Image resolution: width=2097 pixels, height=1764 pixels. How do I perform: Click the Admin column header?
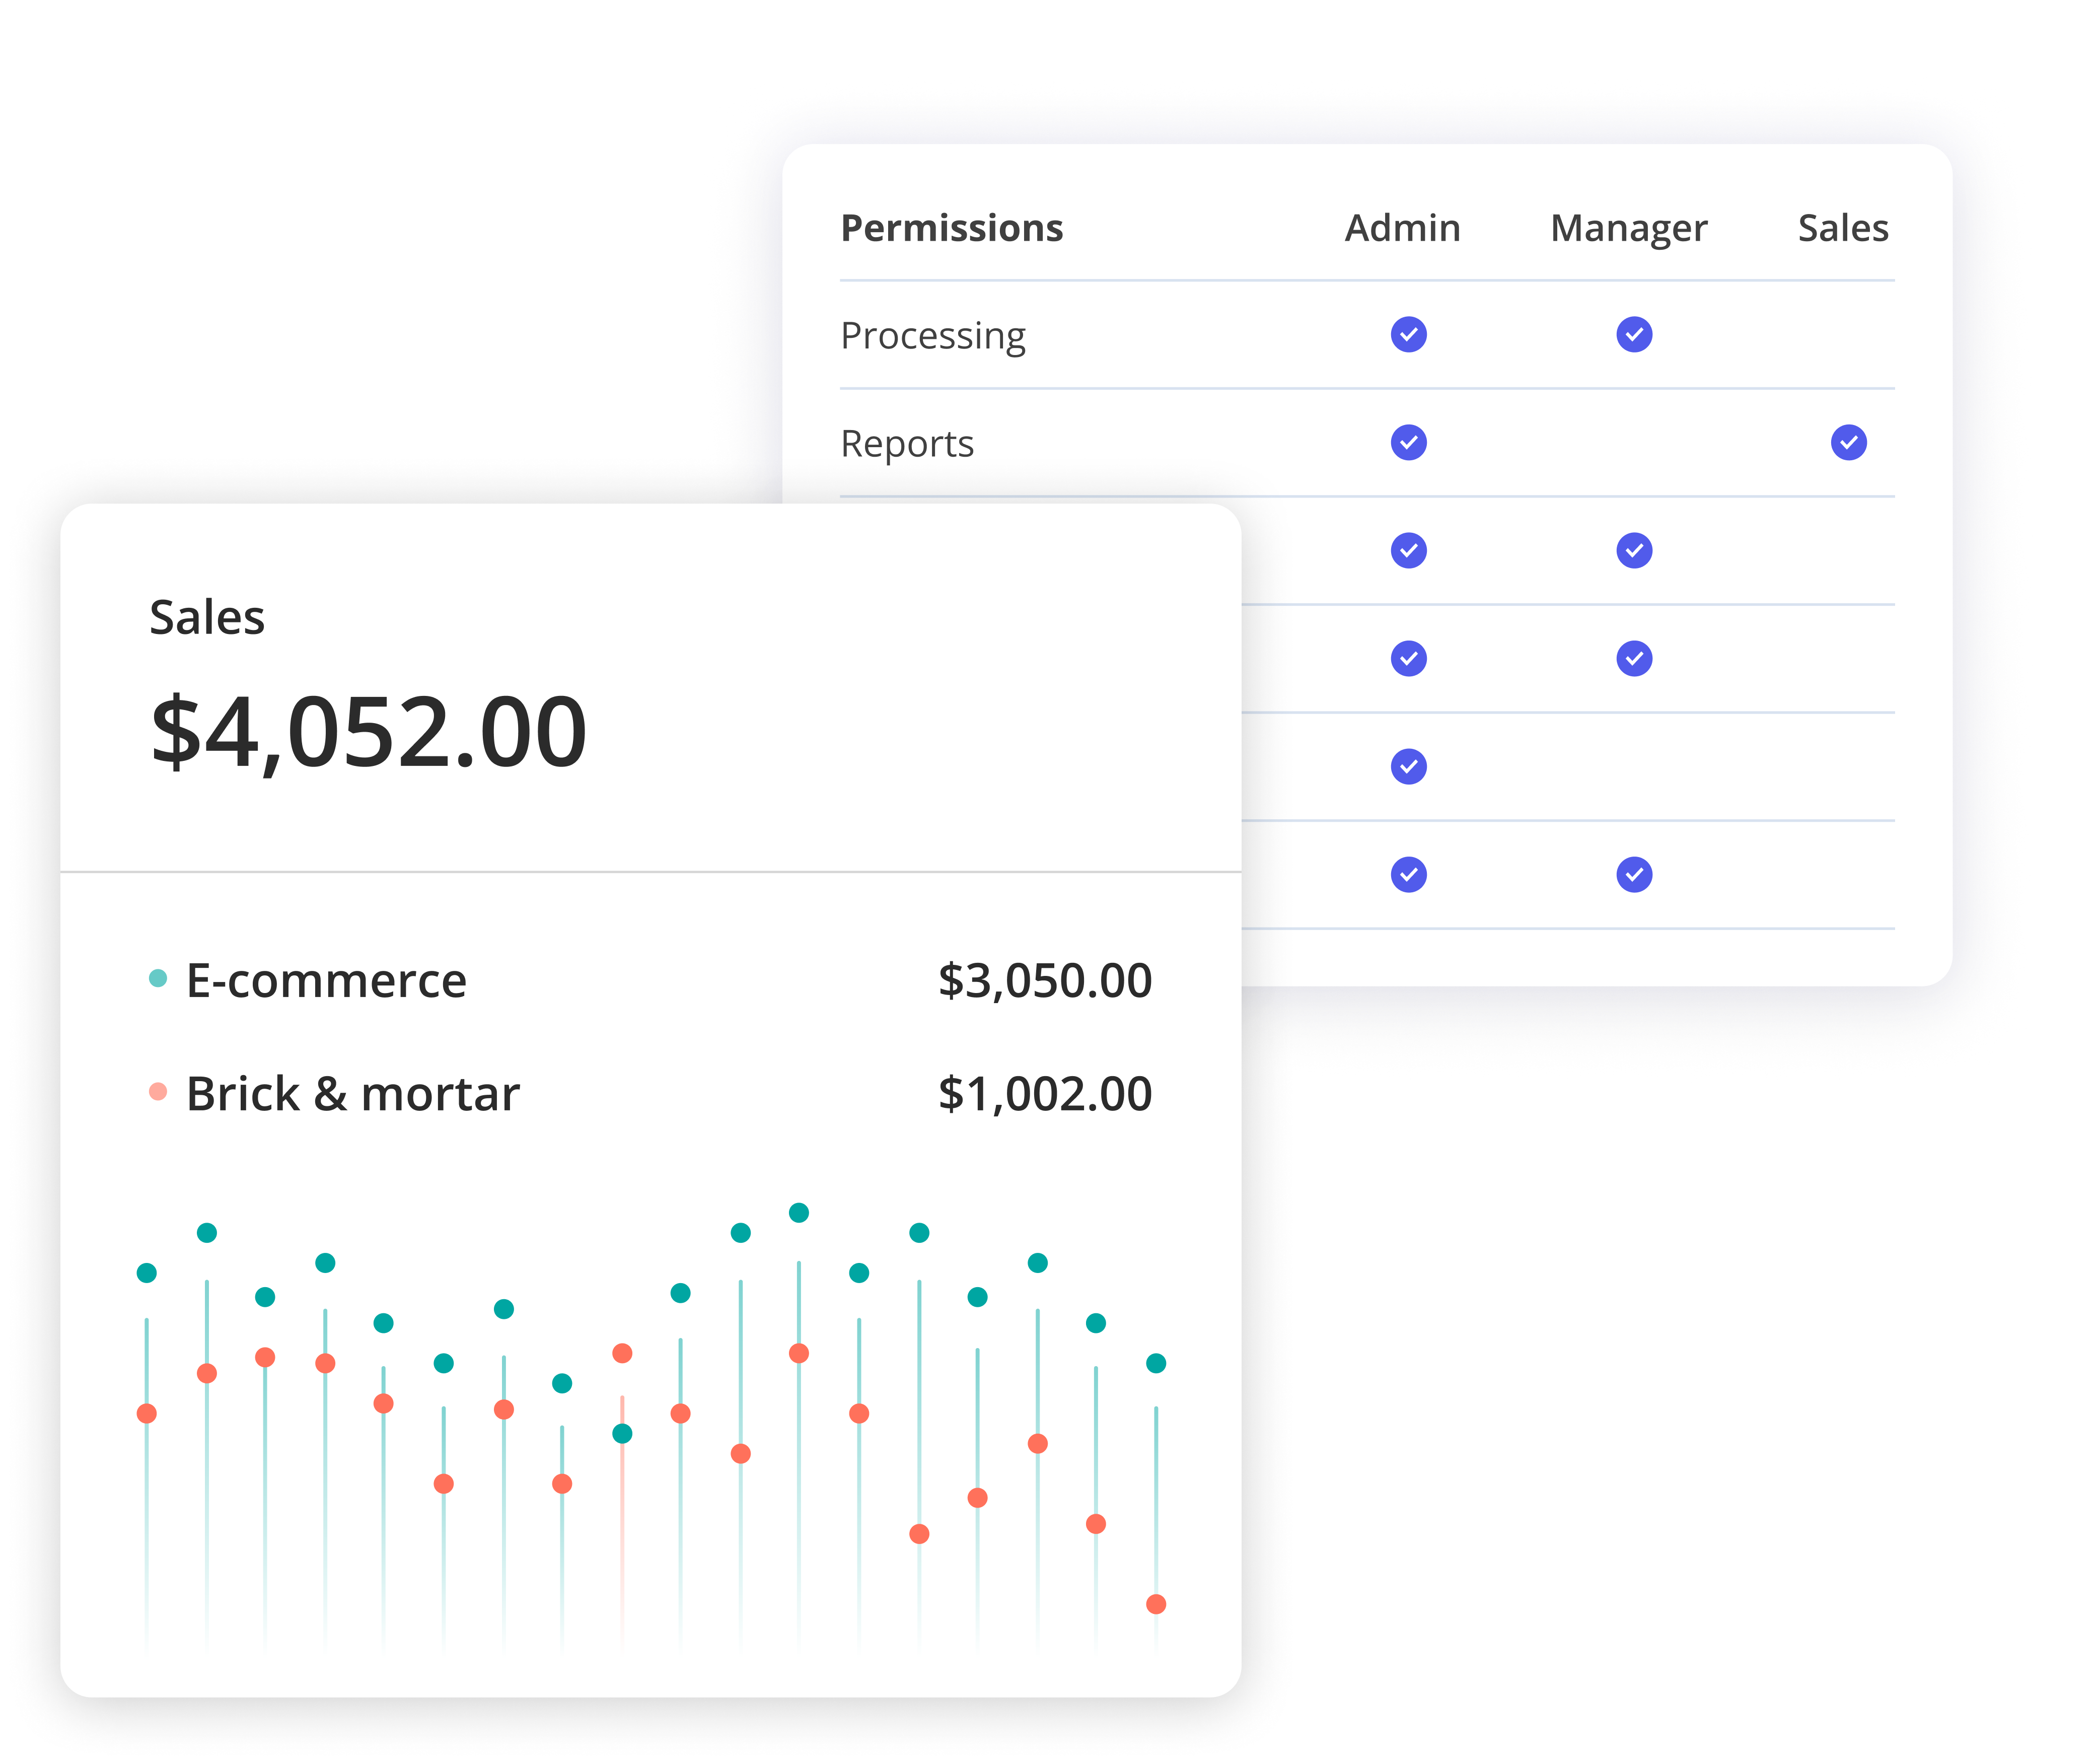coord(1402,228)
